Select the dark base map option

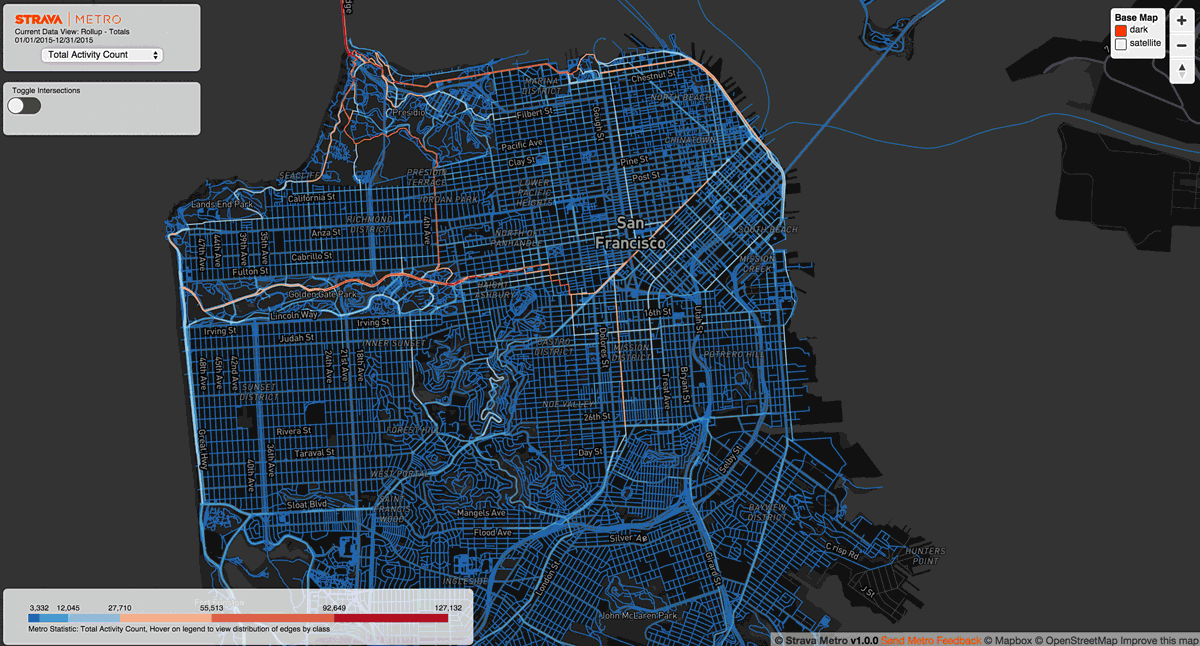[1121, 31]
